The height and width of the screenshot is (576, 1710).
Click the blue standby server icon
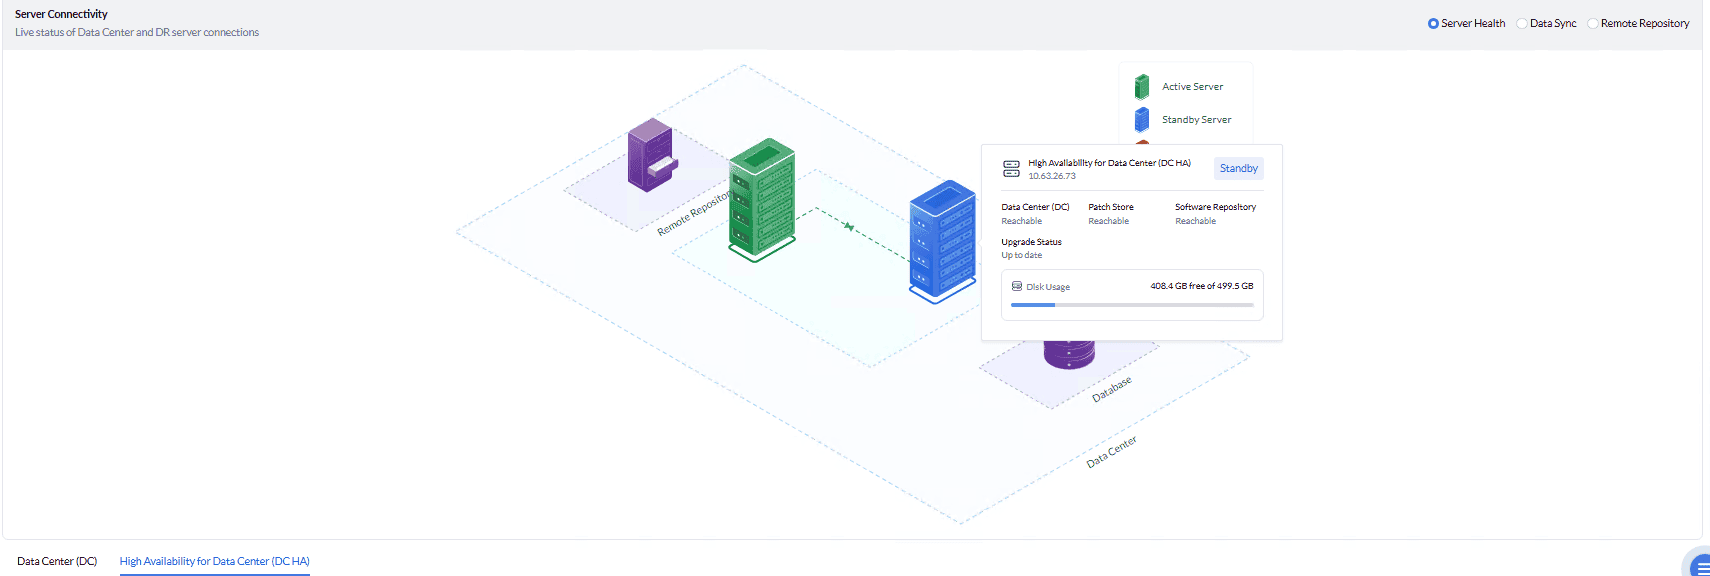pos(942,241)
